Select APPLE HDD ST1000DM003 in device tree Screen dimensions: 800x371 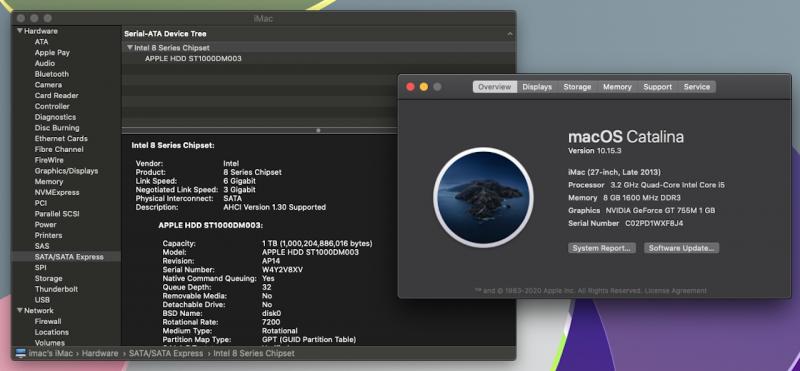(193, 59)
